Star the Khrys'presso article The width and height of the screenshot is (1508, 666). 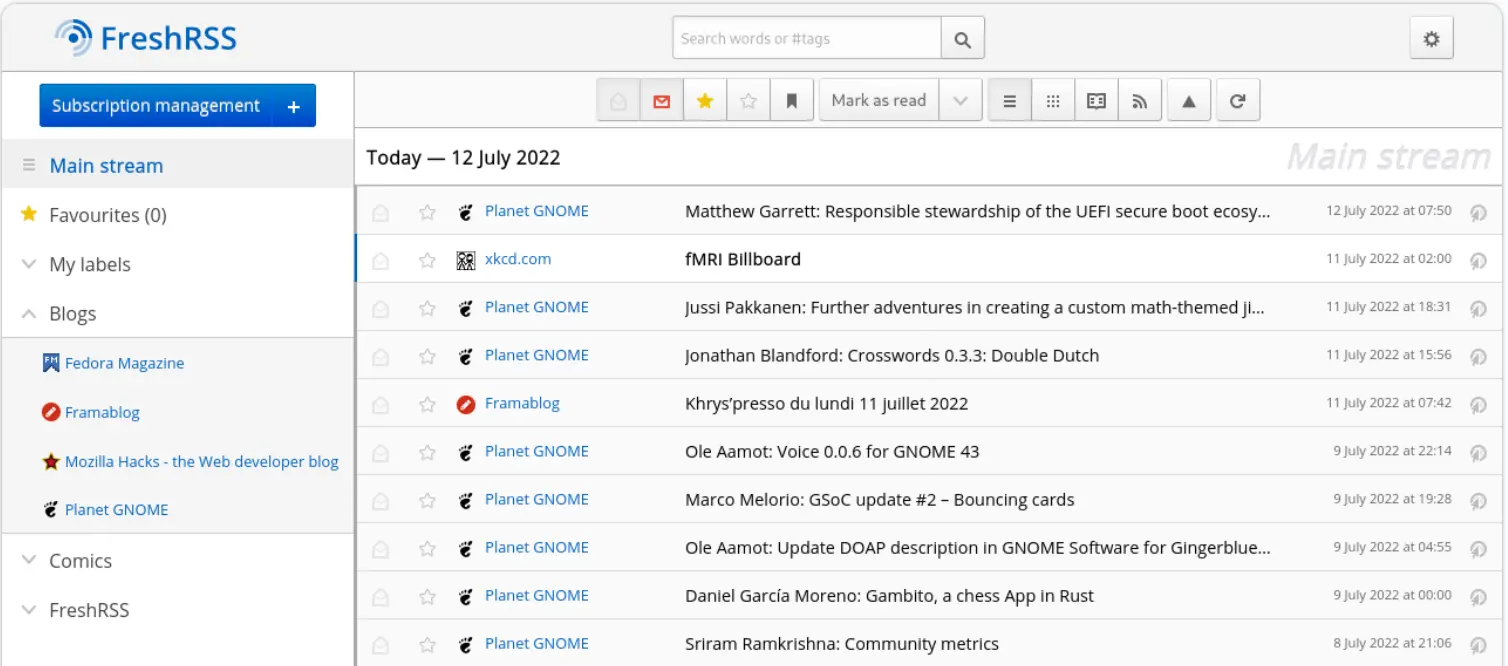(427, 404)
